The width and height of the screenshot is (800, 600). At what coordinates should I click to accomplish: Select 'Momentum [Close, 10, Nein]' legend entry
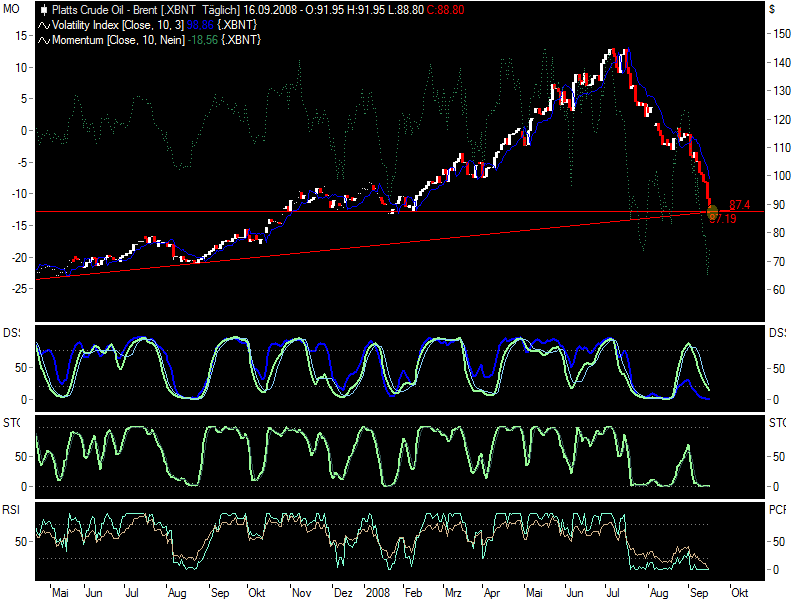pos(118,40)
